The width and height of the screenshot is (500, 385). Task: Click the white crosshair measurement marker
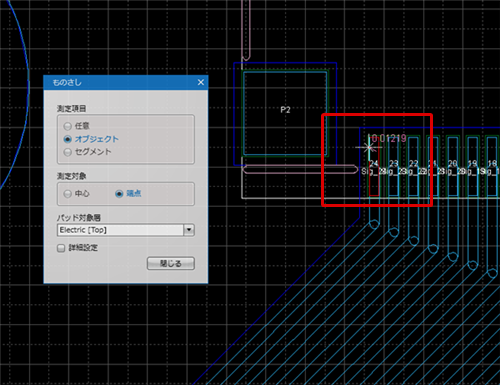[368, 147]
